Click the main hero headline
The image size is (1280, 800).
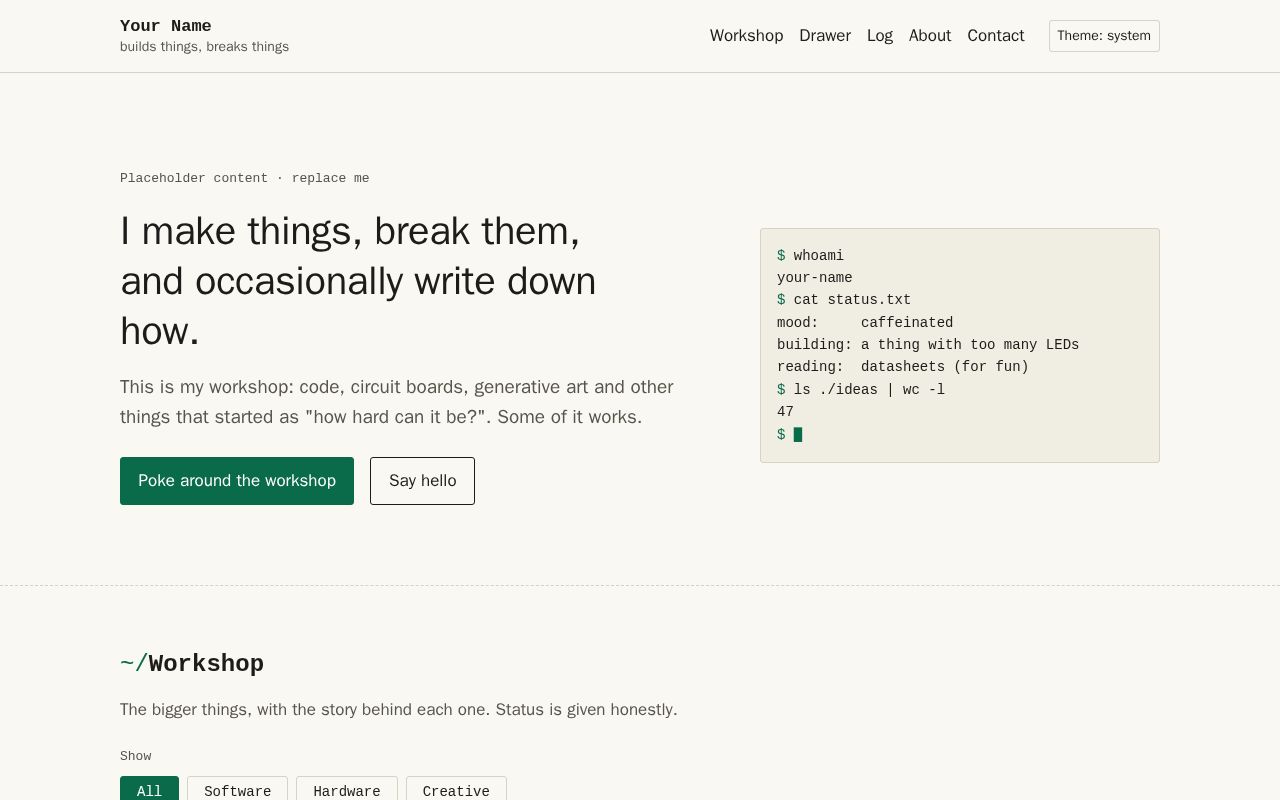click(358, 281)
